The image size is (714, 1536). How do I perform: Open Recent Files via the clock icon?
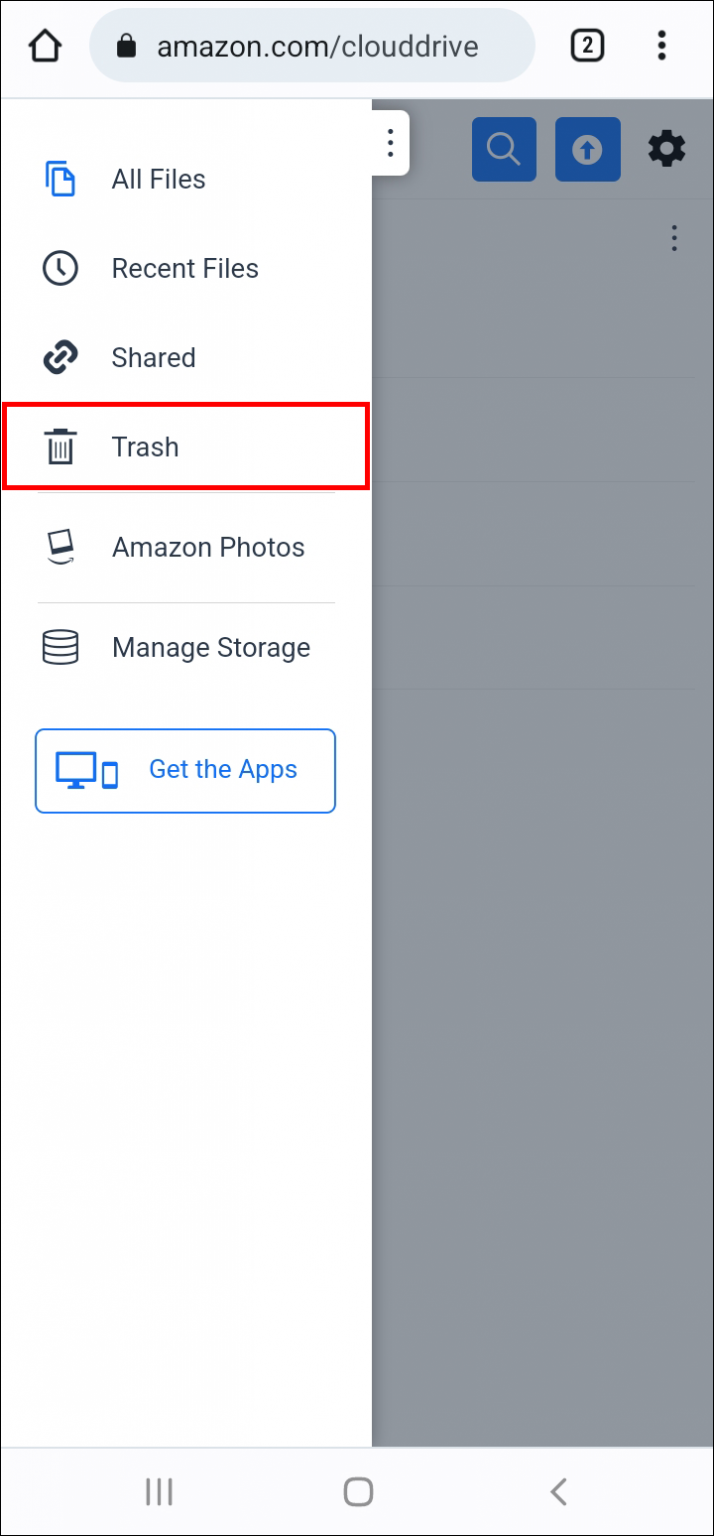[60, 268]
